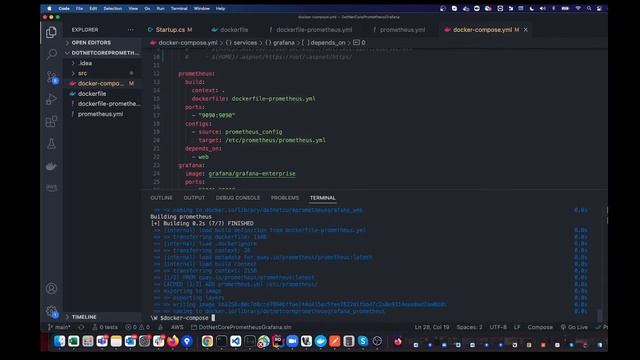Open the Terminal menu

pos(179,8)
